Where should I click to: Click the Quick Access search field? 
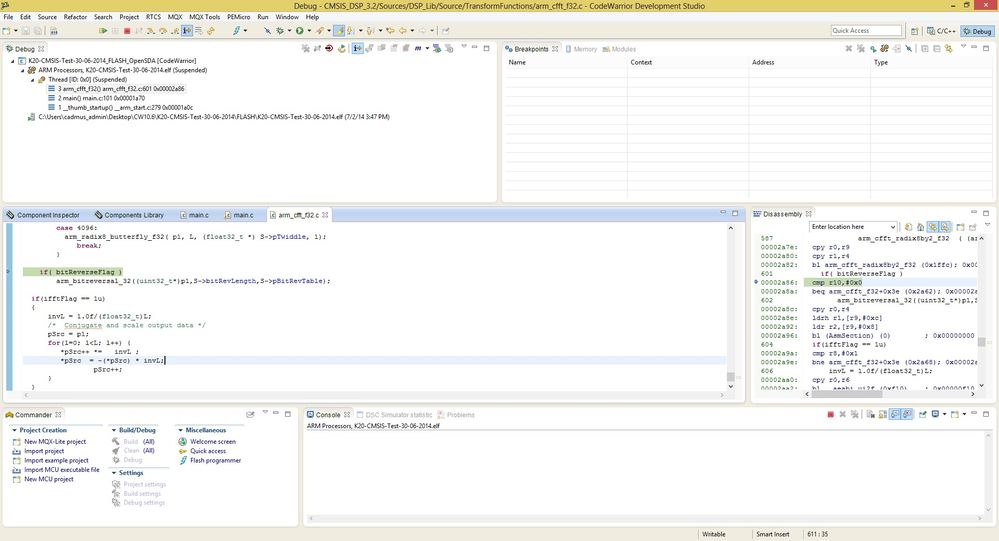click(x=866, y=31)
